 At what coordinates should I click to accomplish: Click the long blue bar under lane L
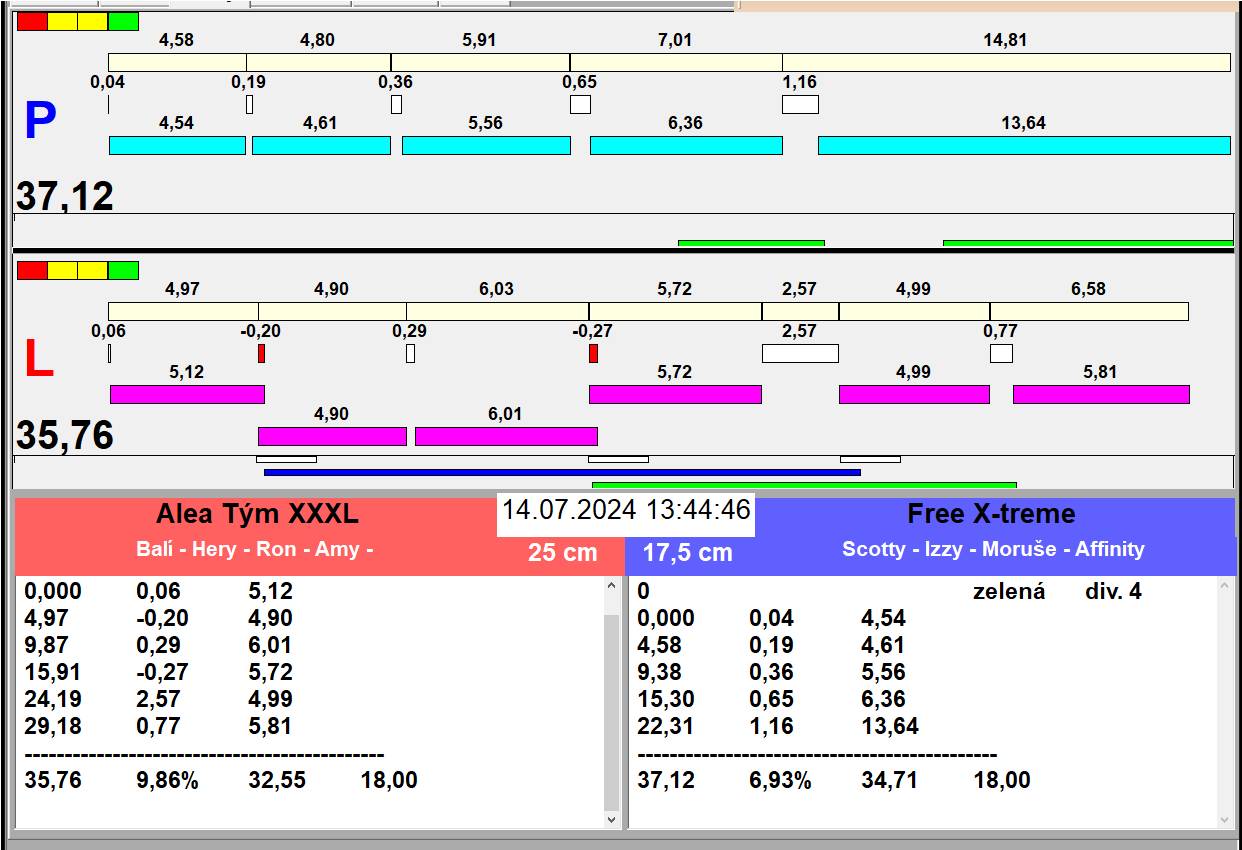pyautogui.click(x=561, y=472)
